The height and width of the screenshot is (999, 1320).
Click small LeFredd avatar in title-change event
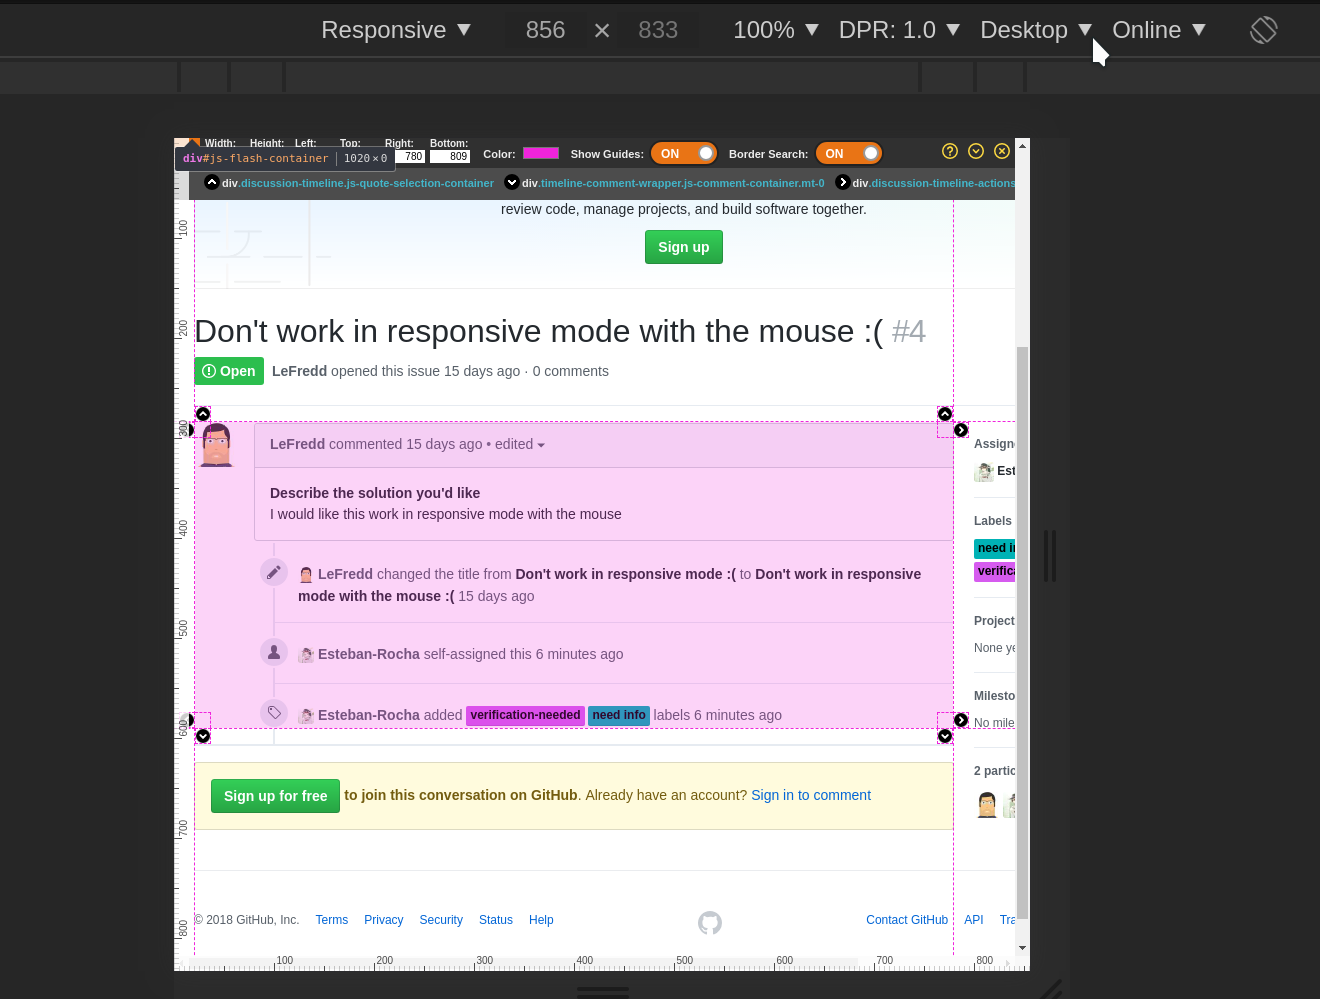(307, 575)
